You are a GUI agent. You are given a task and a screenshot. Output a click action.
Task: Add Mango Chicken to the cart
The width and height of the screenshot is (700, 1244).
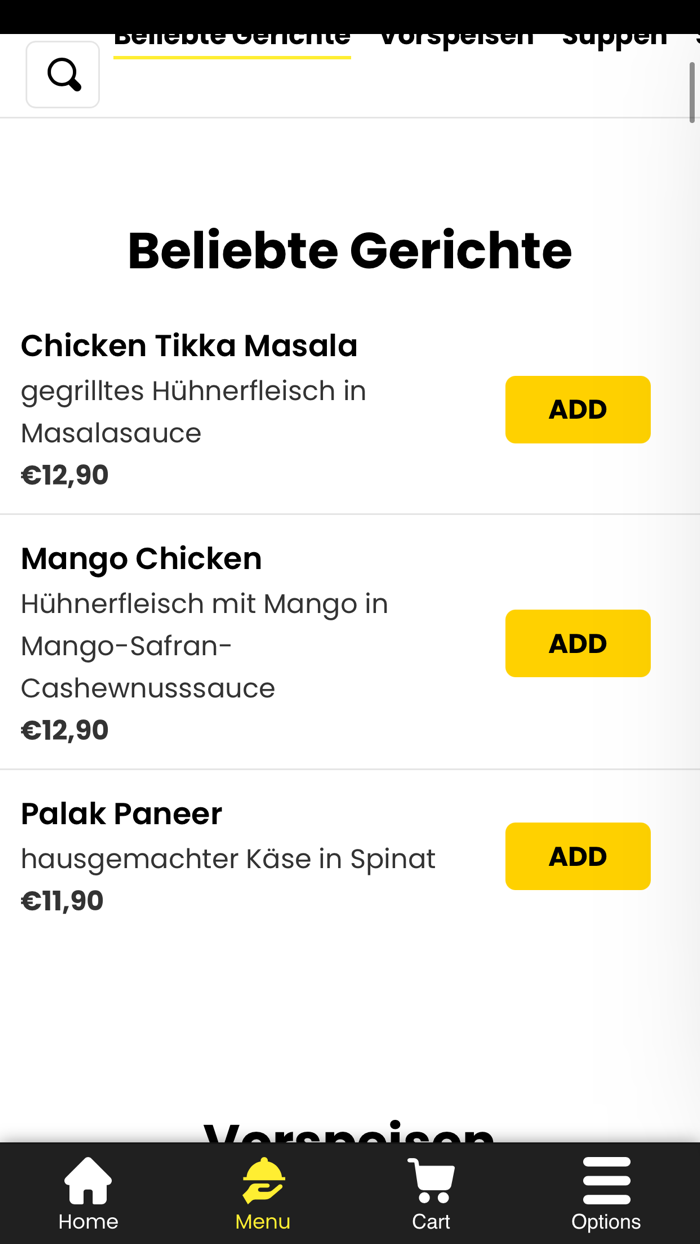(x=577, y=643)
